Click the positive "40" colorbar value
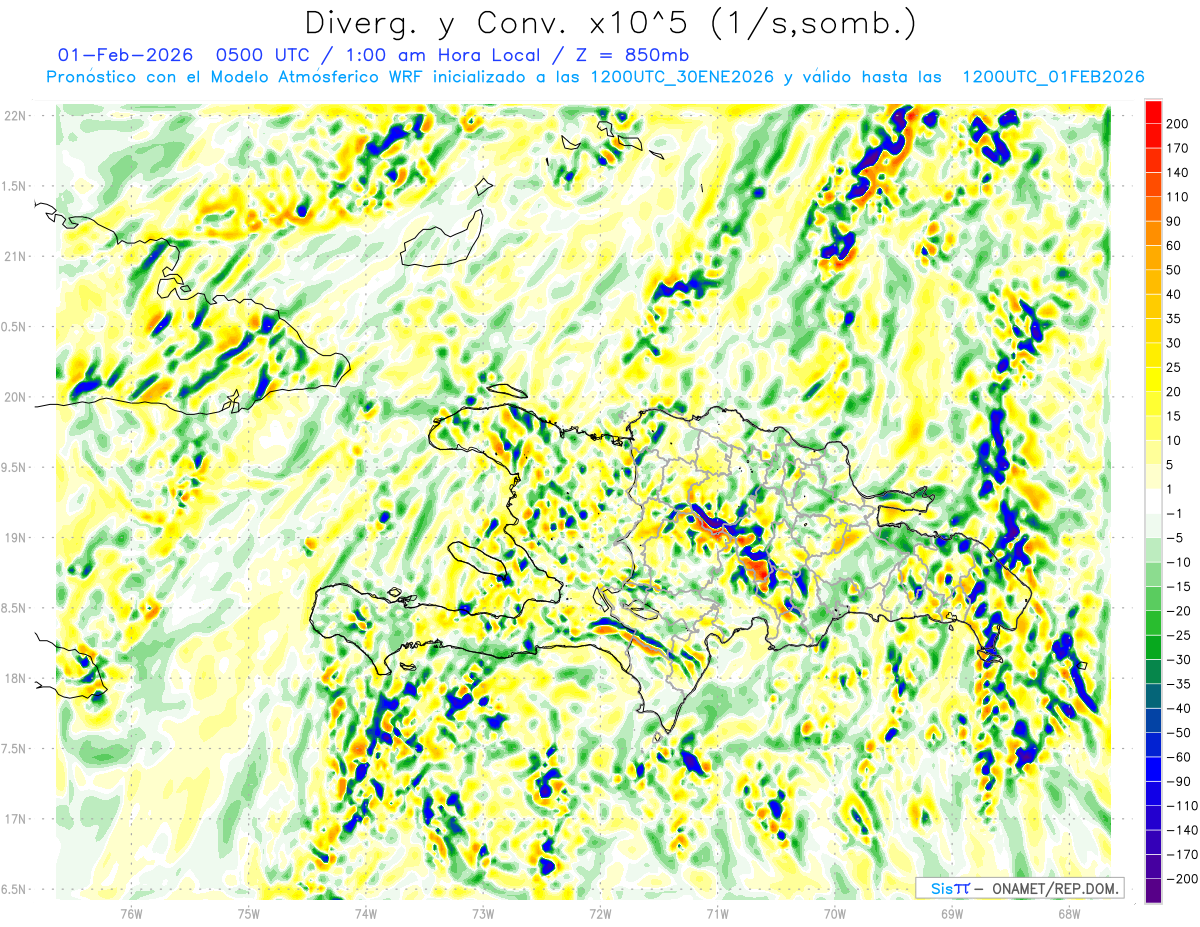This screenshot has height=927, width=1200. tap(1175, 294)
